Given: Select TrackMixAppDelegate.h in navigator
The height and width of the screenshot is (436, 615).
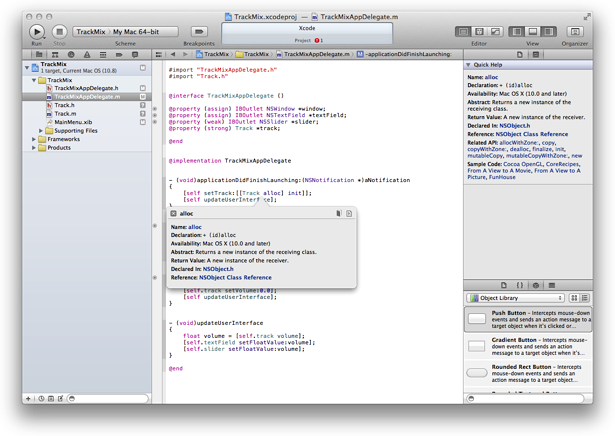Looking at the screenshot, I should pos(86,88).
